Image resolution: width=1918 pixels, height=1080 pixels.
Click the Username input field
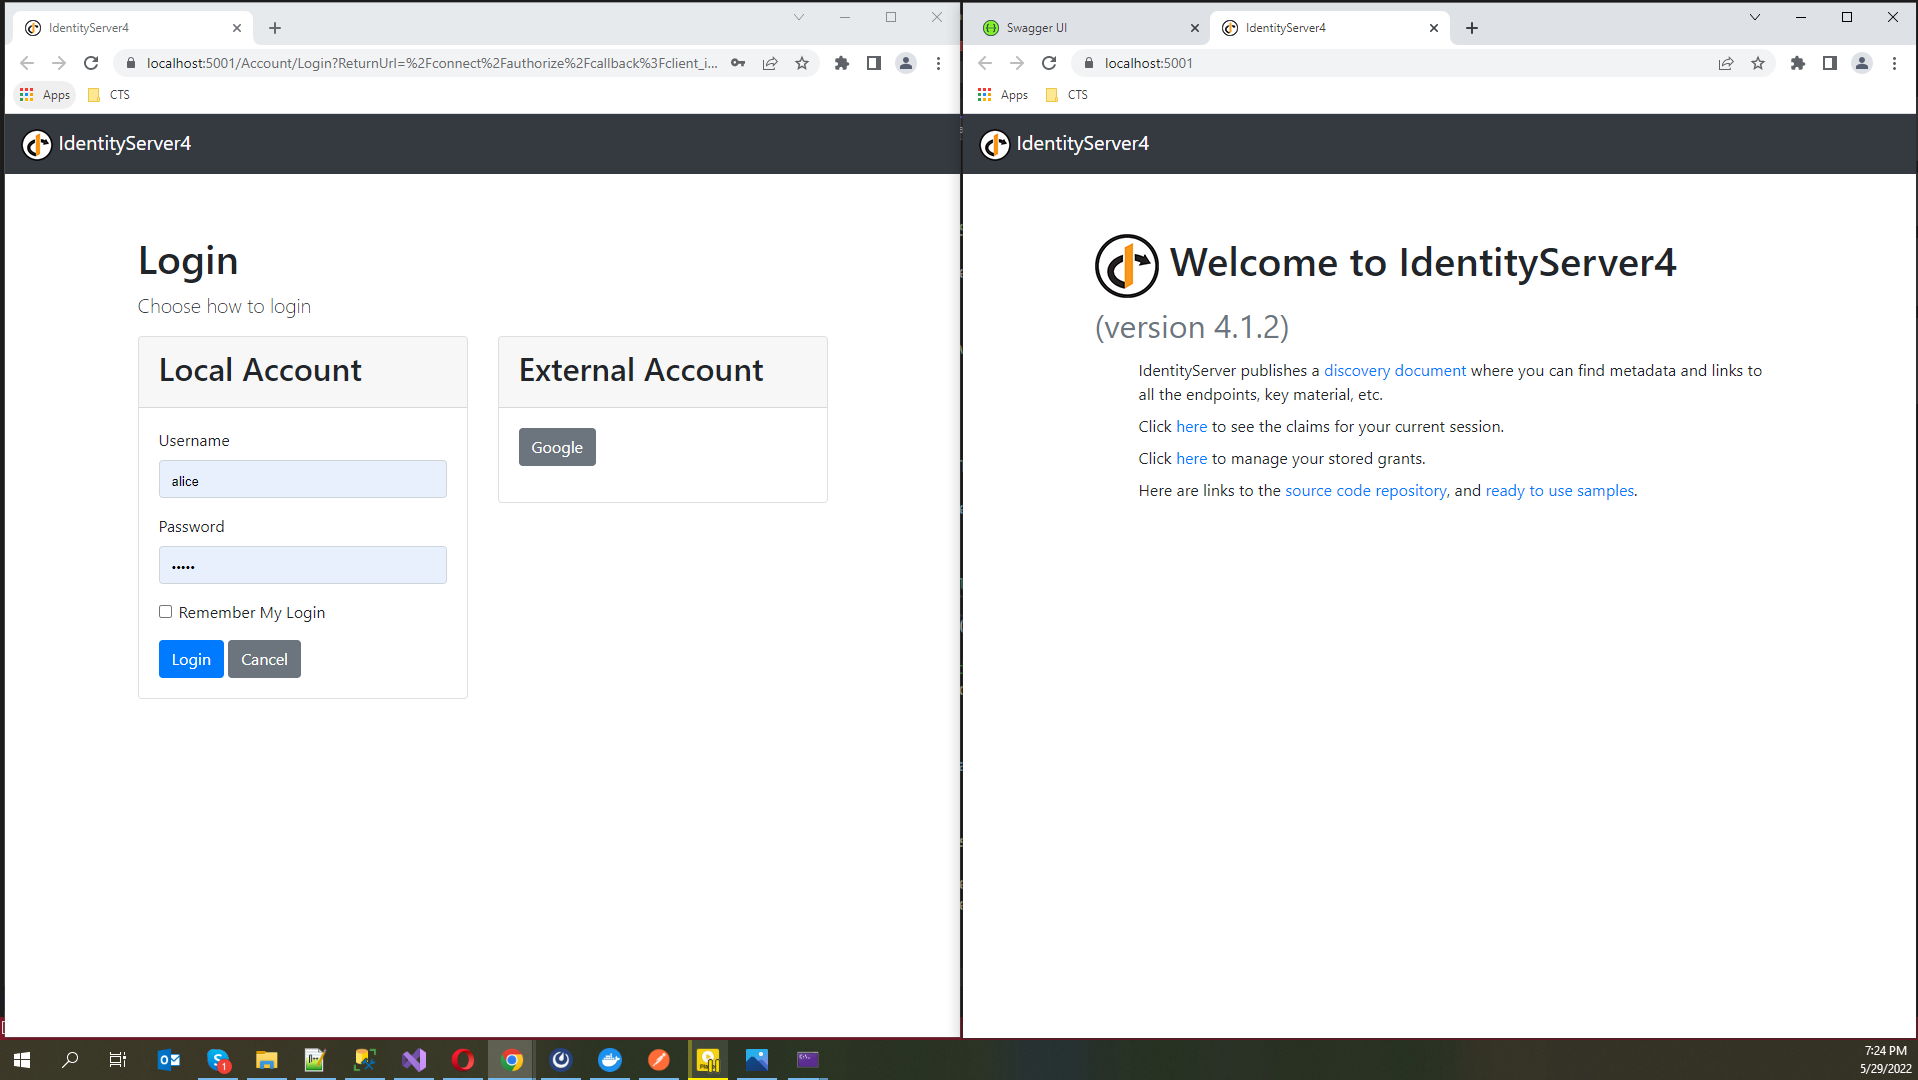click(x=303, y=480)
